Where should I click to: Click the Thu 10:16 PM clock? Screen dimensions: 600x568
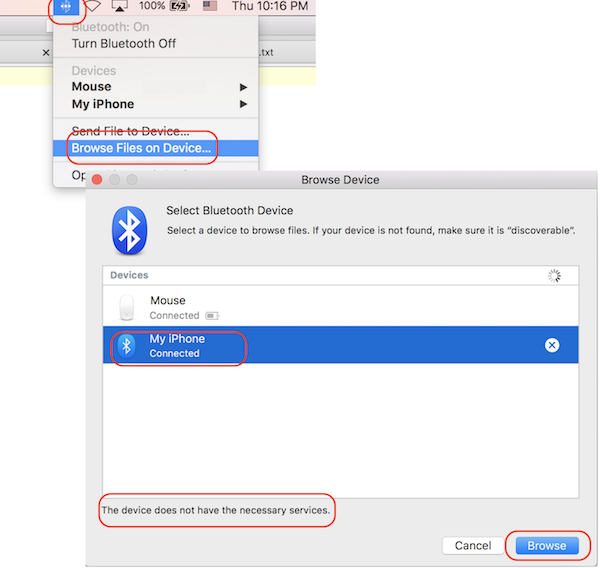click(x=270, y=6)
